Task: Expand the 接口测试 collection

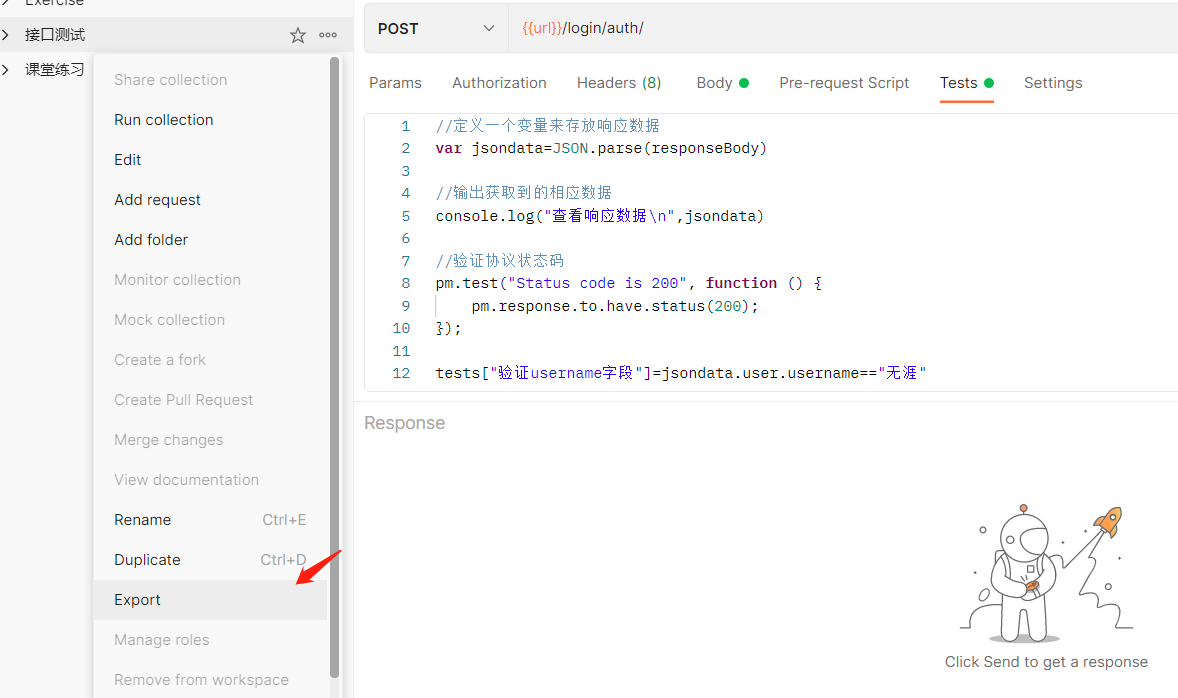Action: coord(6,35)
